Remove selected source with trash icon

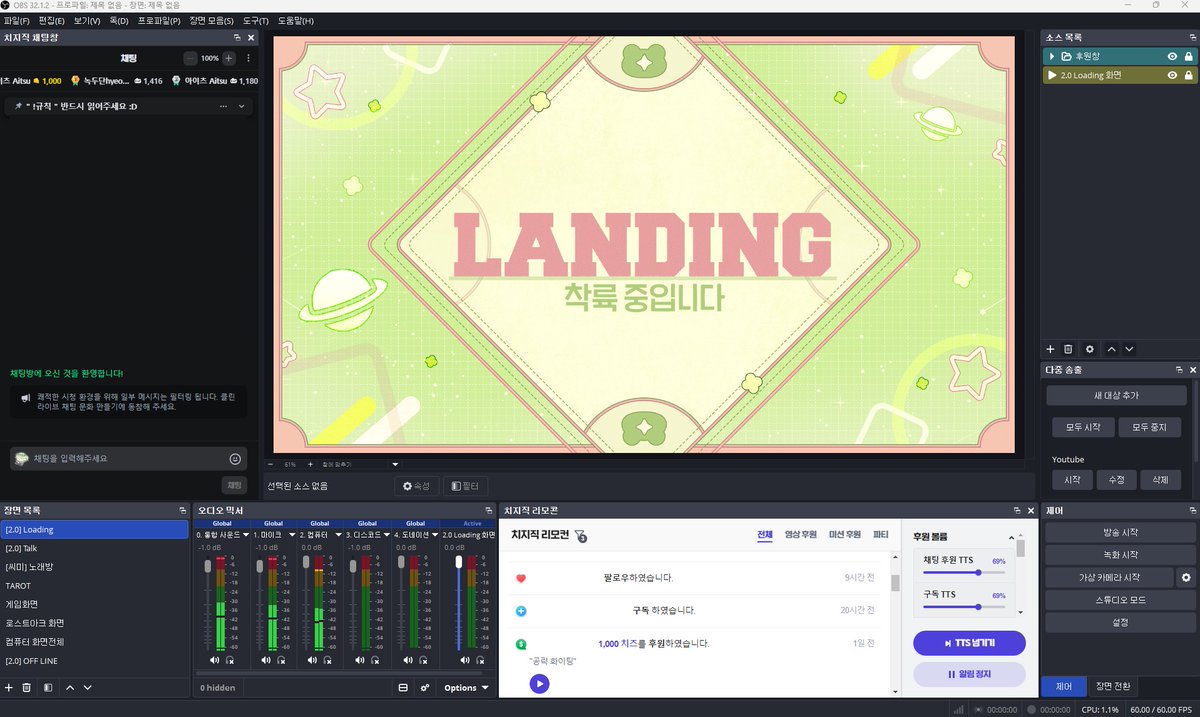1068,349
